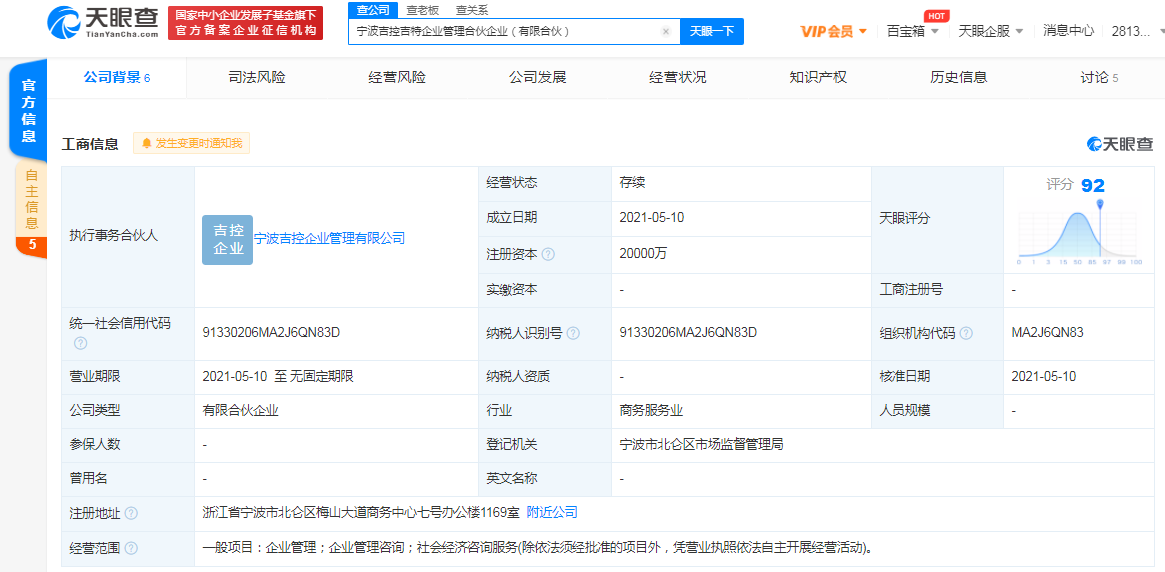Switch to the 历史信息 tab
1165x572 pixels.
pyautogui.click(x=958, y=77)
